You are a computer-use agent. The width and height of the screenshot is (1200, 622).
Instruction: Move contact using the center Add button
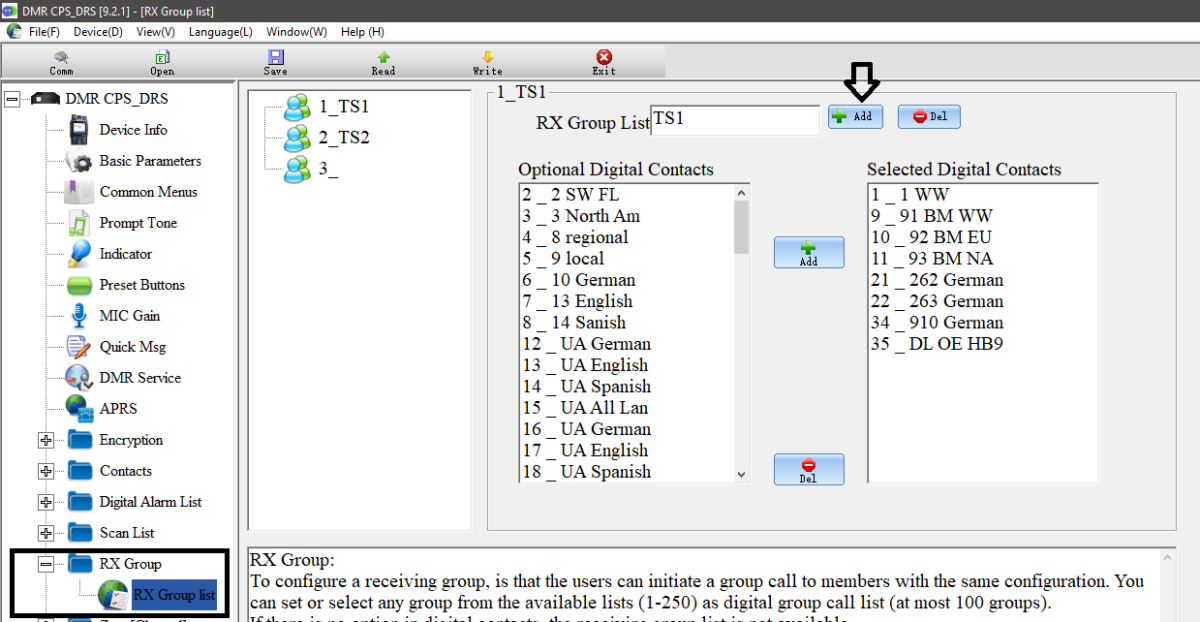(808, 252)
